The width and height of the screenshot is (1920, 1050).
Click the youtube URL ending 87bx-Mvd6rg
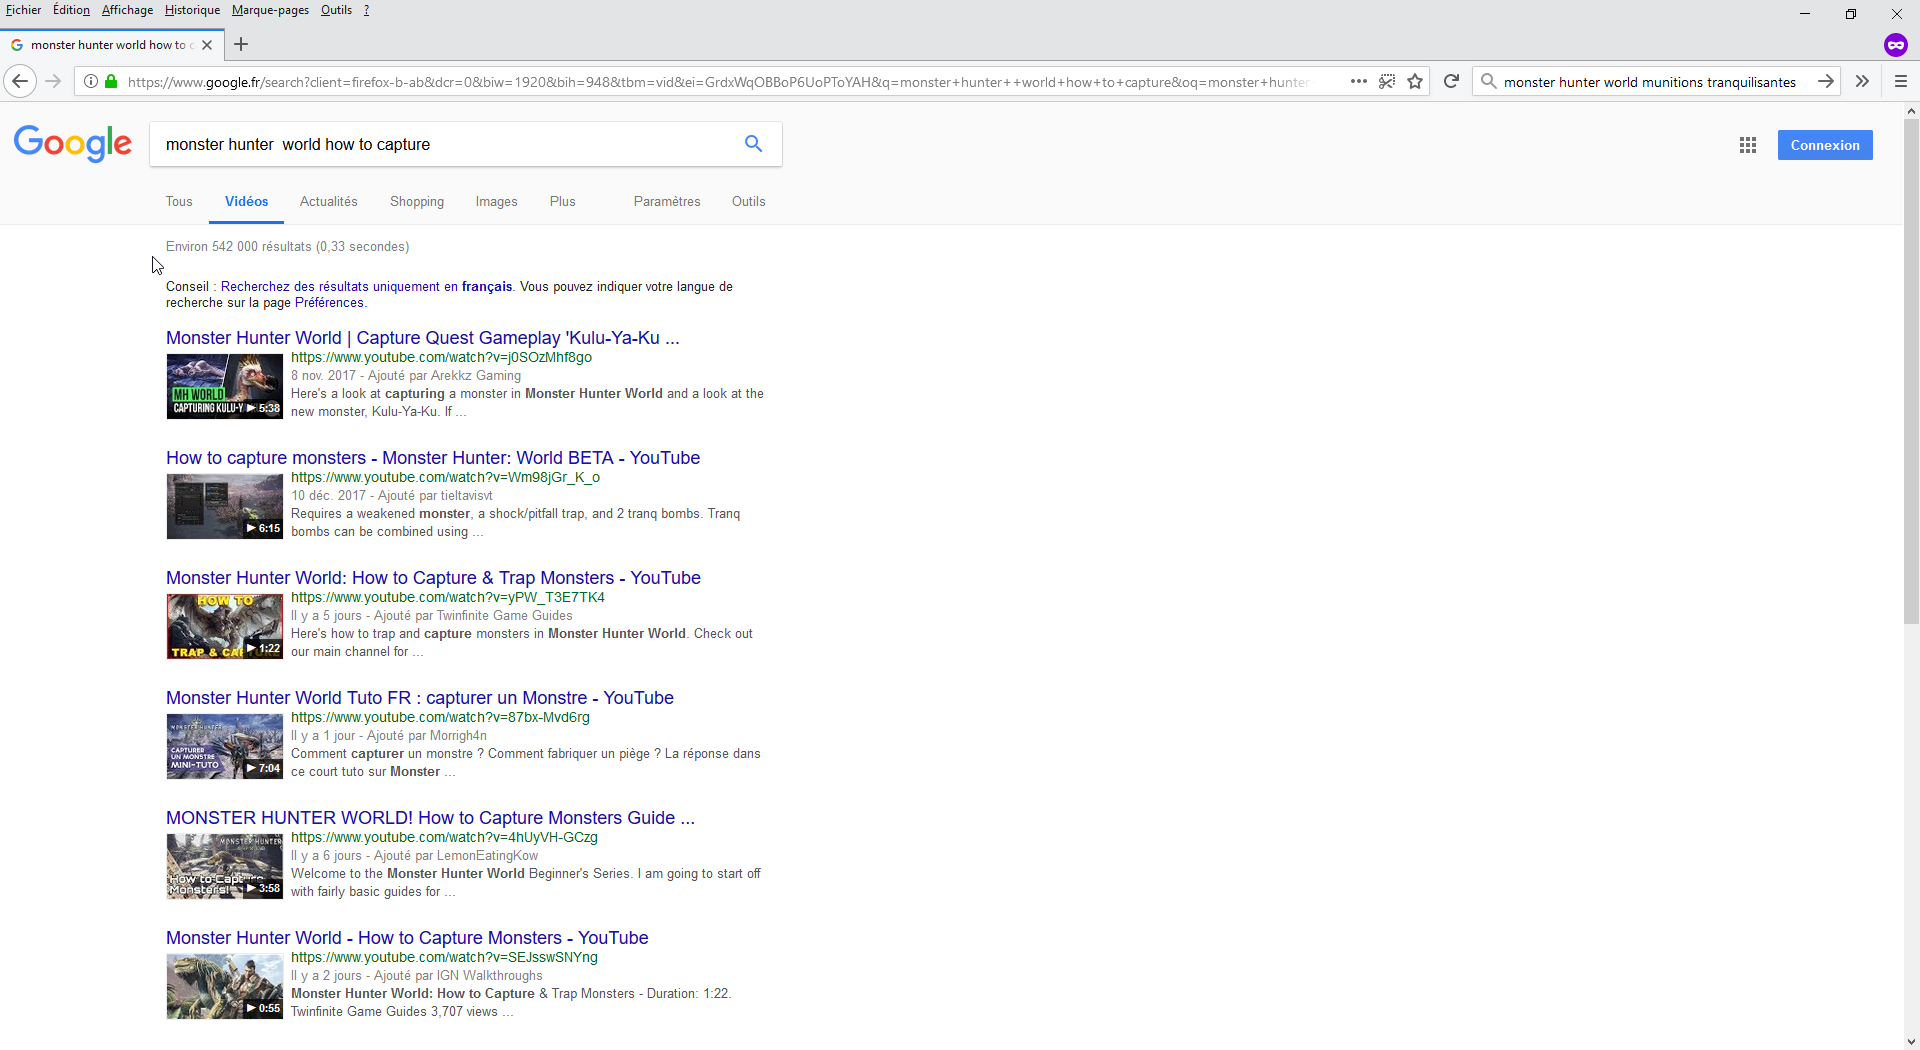click(x=440, y=717)
